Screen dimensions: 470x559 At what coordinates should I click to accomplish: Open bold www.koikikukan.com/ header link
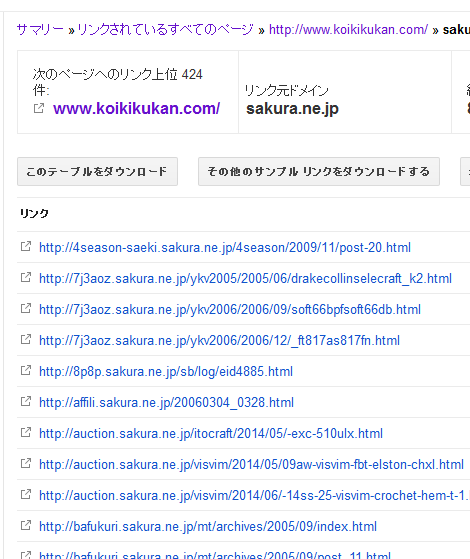click(137, 108)
